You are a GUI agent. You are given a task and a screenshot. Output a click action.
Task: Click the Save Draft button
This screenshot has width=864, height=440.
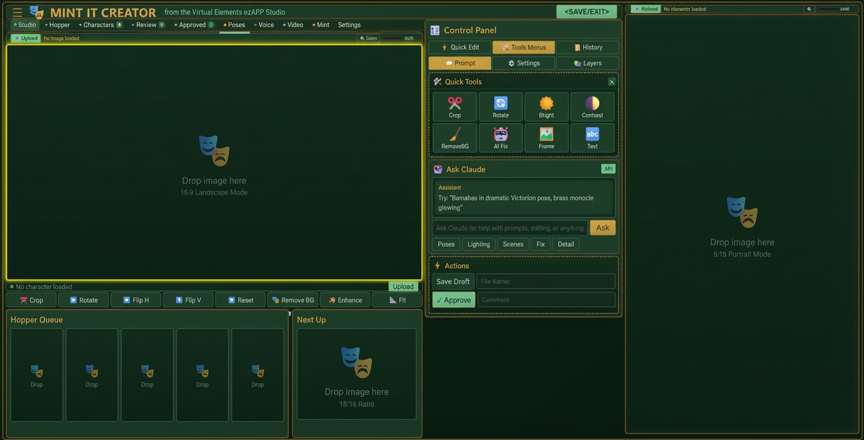pos(453,281)
